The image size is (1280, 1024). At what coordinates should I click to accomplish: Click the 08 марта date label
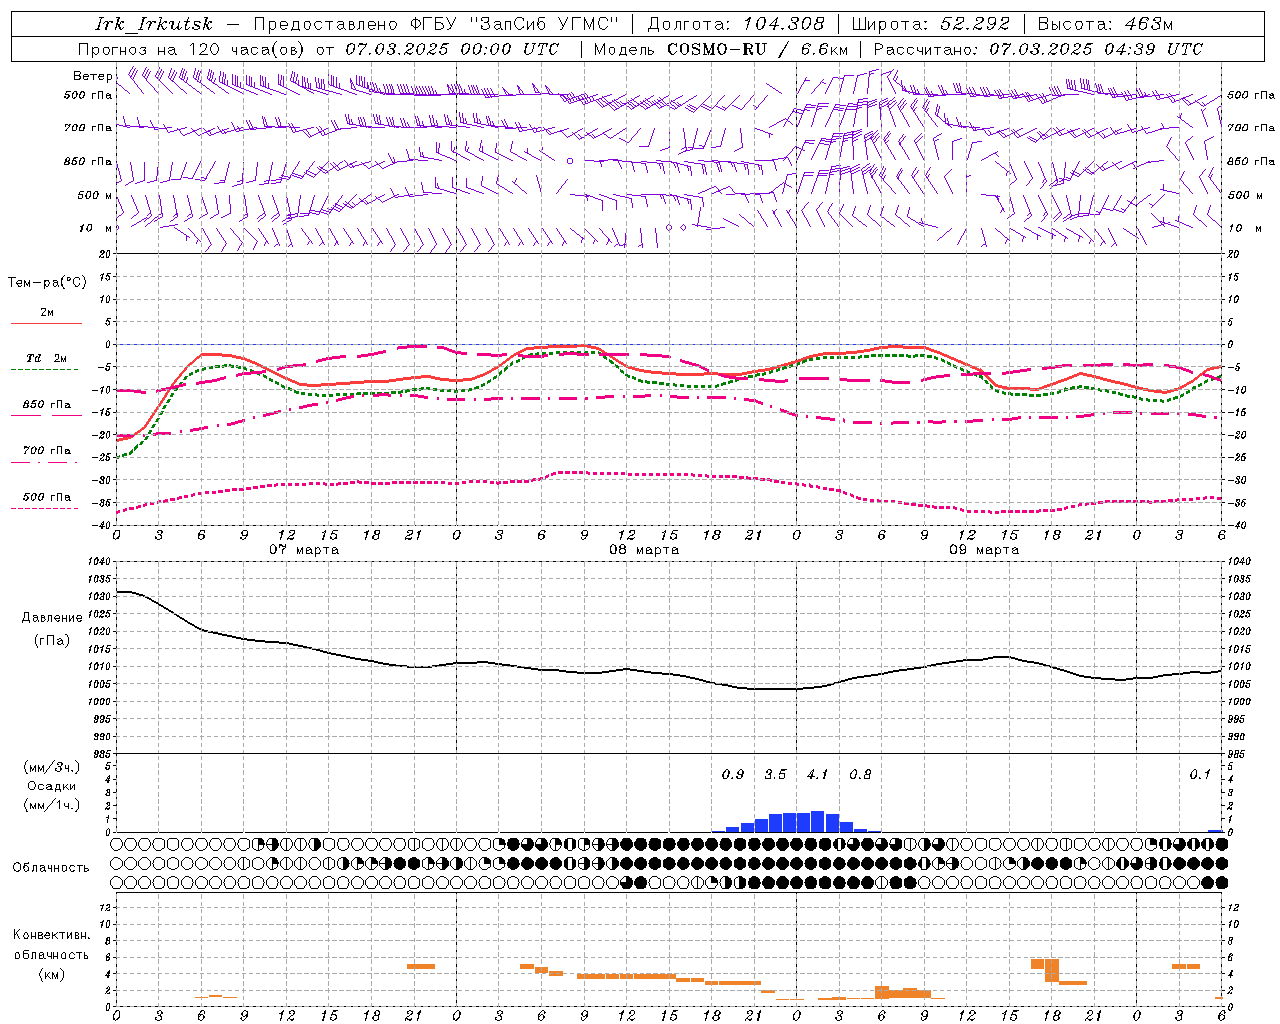point(644,550)
